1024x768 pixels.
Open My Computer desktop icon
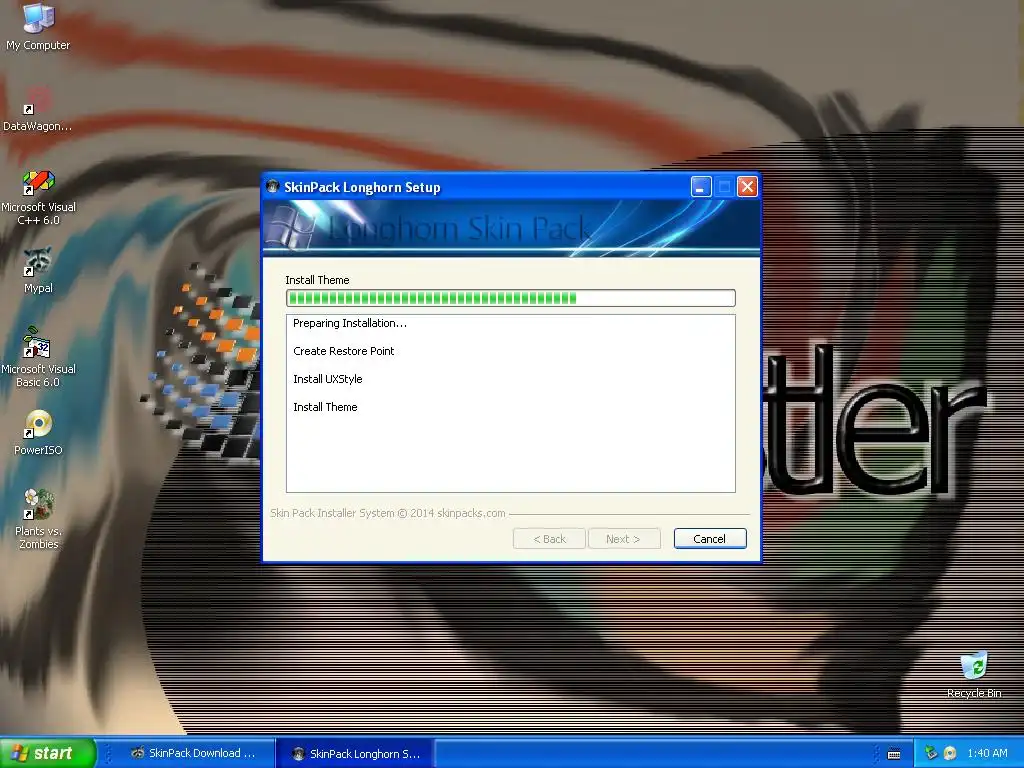pos(38,27)
